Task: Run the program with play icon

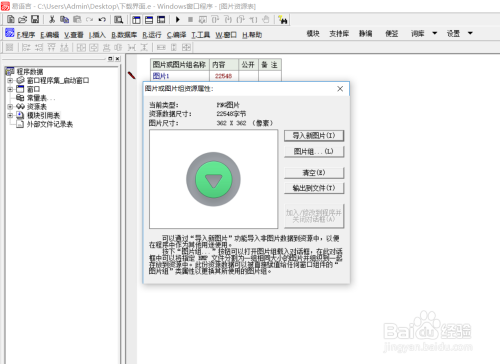Action: tap(178, 20)
